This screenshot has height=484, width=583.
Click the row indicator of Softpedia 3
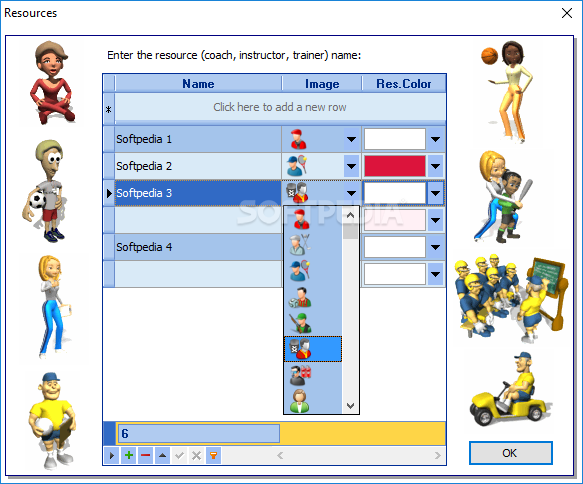pyautogui.click(x=109, y=193)
